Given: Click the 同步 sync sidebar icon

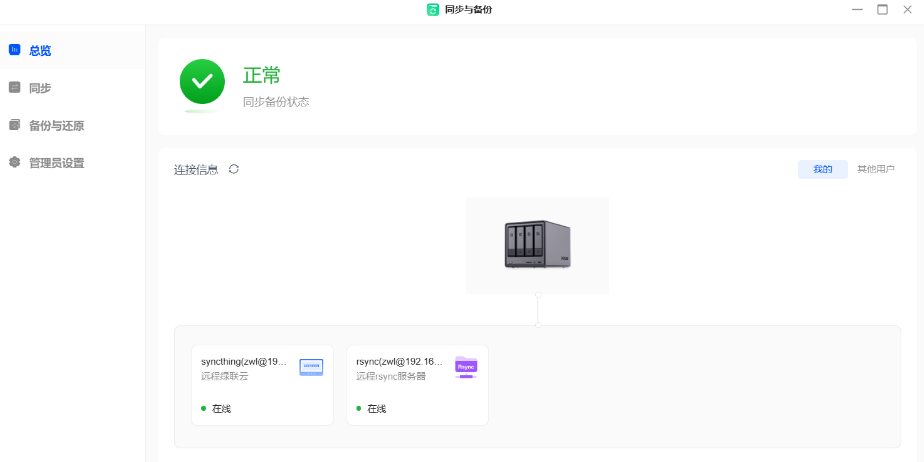Looking at the screenshot, I should 14,87.
